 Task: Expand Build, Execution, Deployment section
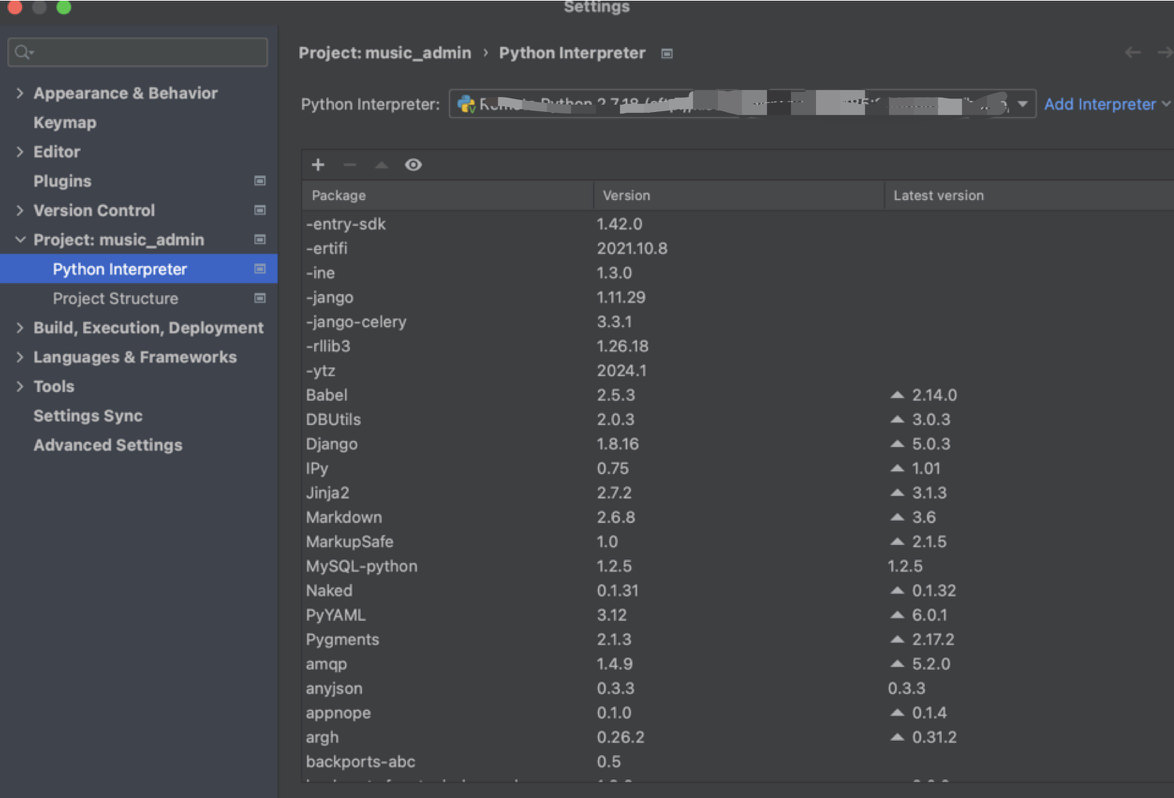[x=20, y=328]
